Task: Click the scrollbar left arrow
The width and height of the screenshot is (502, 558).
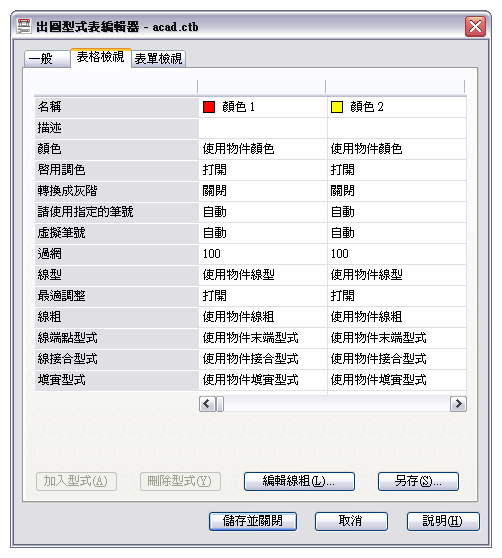Action: [x=207, y=404]
